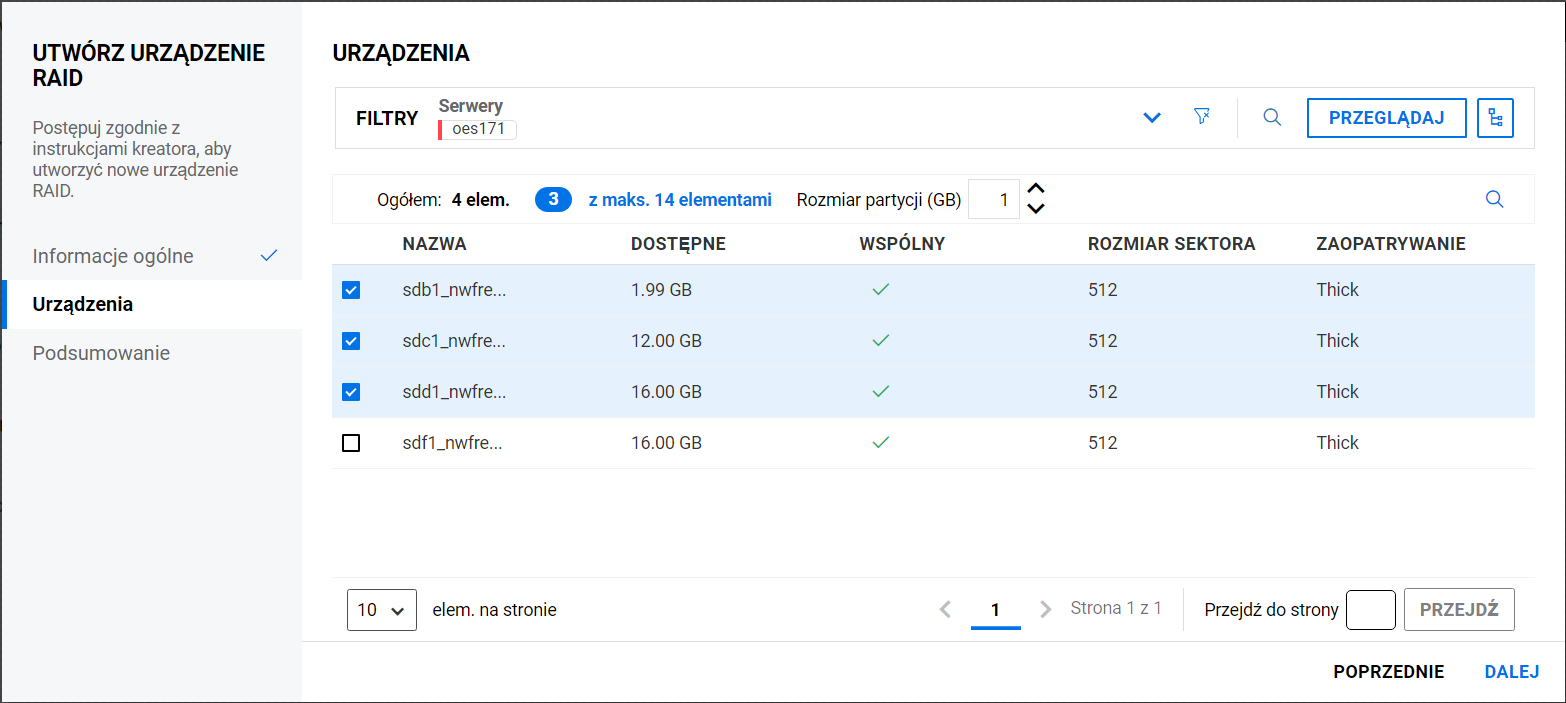1566x703 pixels.
Task: Open the Informacje ogólne wizard step
Action: click(113, 256)
